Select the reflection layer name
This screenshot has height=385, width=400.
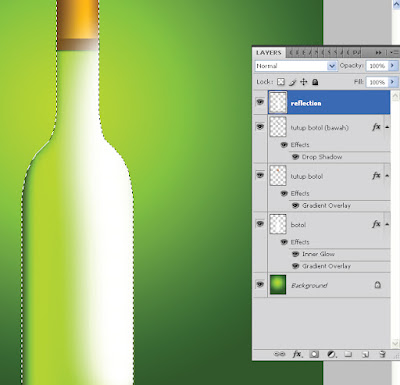click(306, 103)
